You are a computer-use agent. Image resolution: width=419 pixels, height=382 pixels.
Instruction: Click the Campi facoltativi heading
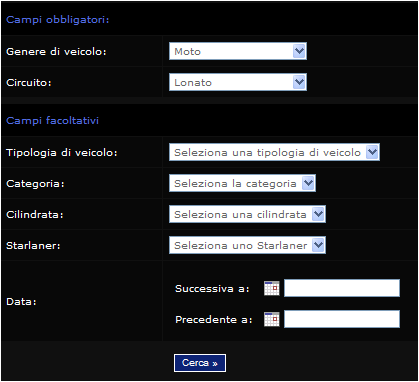[52, 120]
